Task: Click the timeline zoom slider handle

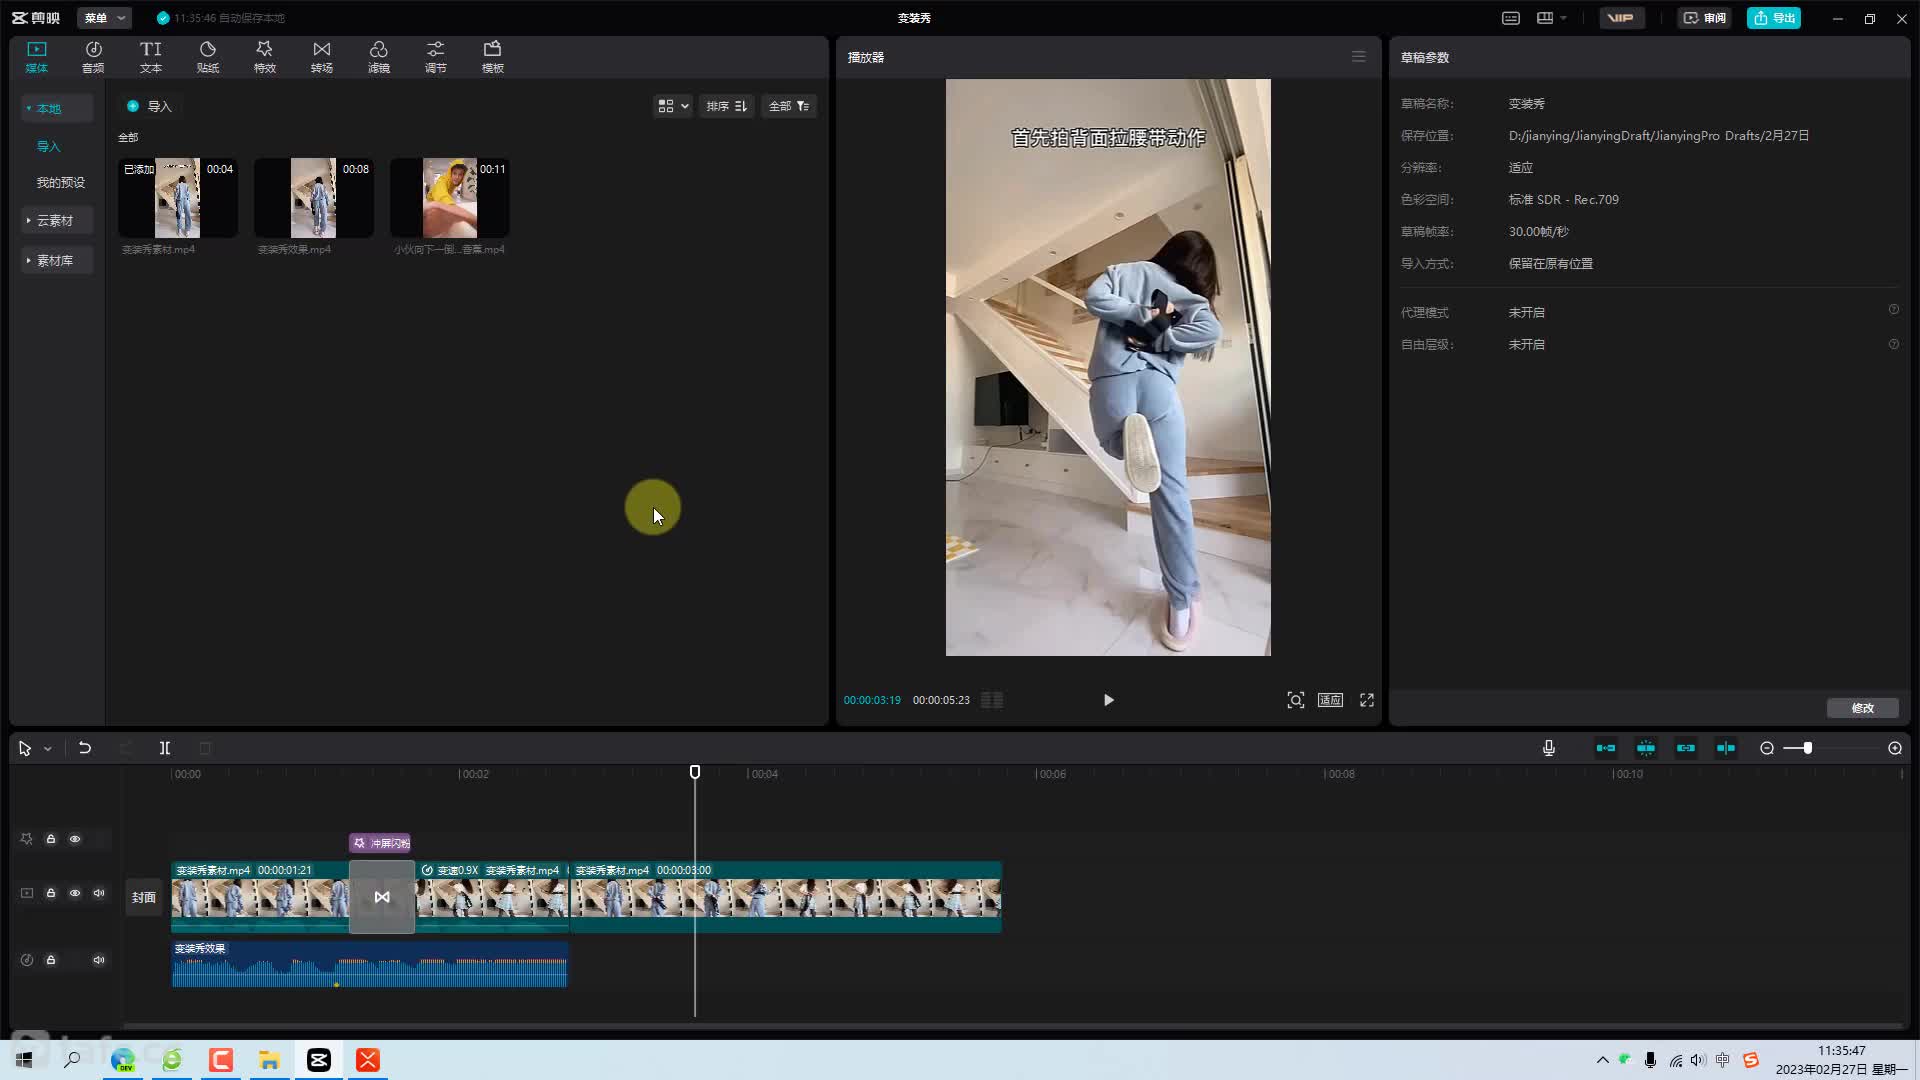Action: [x=1808, y=748]
